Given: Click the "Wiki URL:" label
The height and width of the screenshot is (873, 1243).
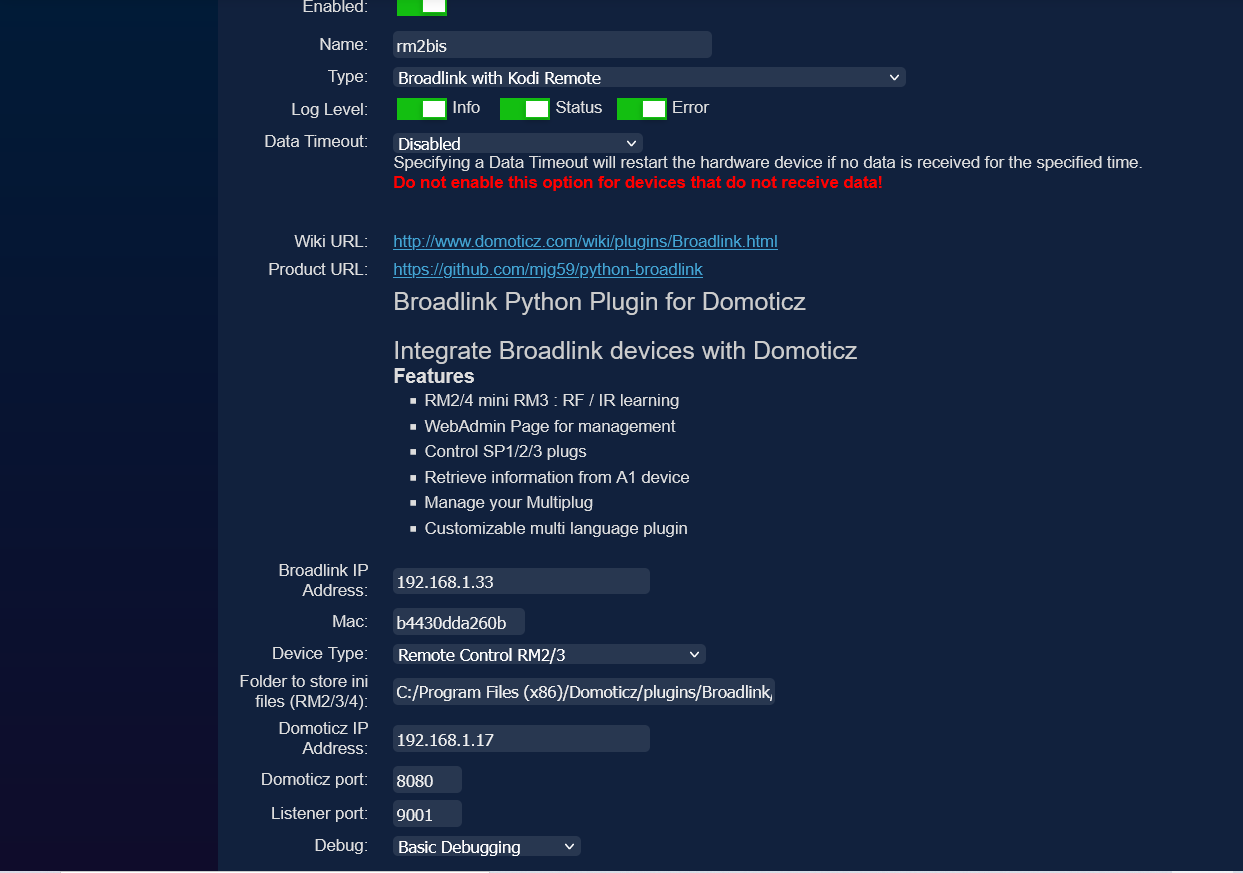Looking at the screenshot, I should coord(331,241).
